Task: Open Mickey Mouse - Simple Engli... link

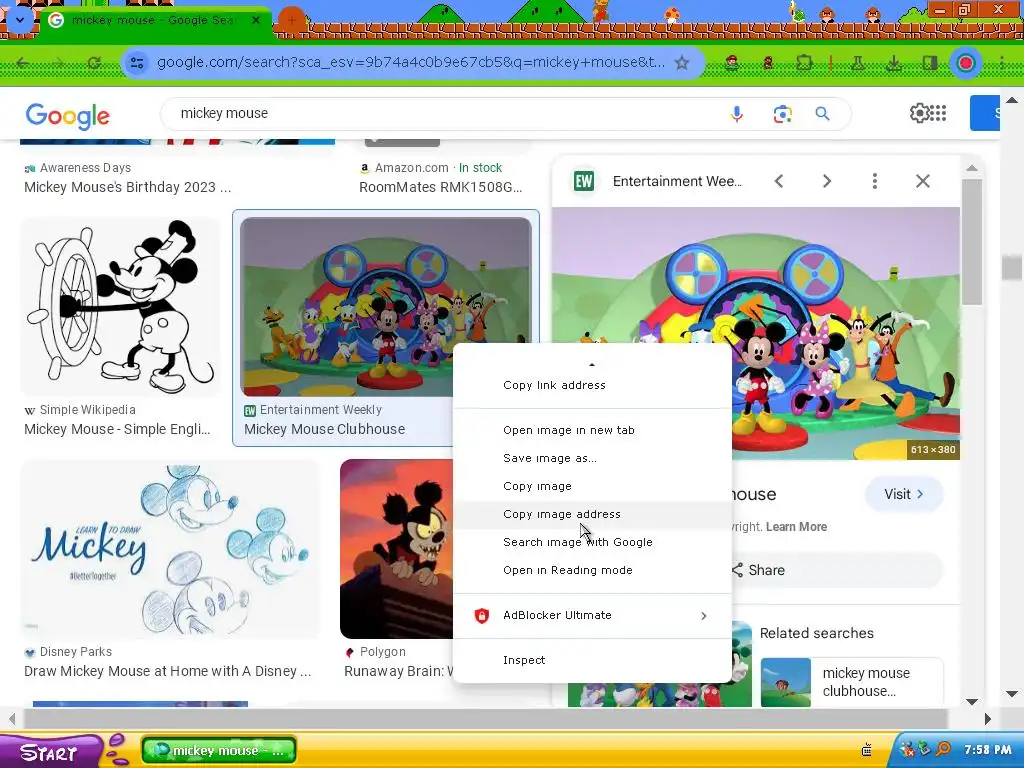Action: [x=118, y=429]
